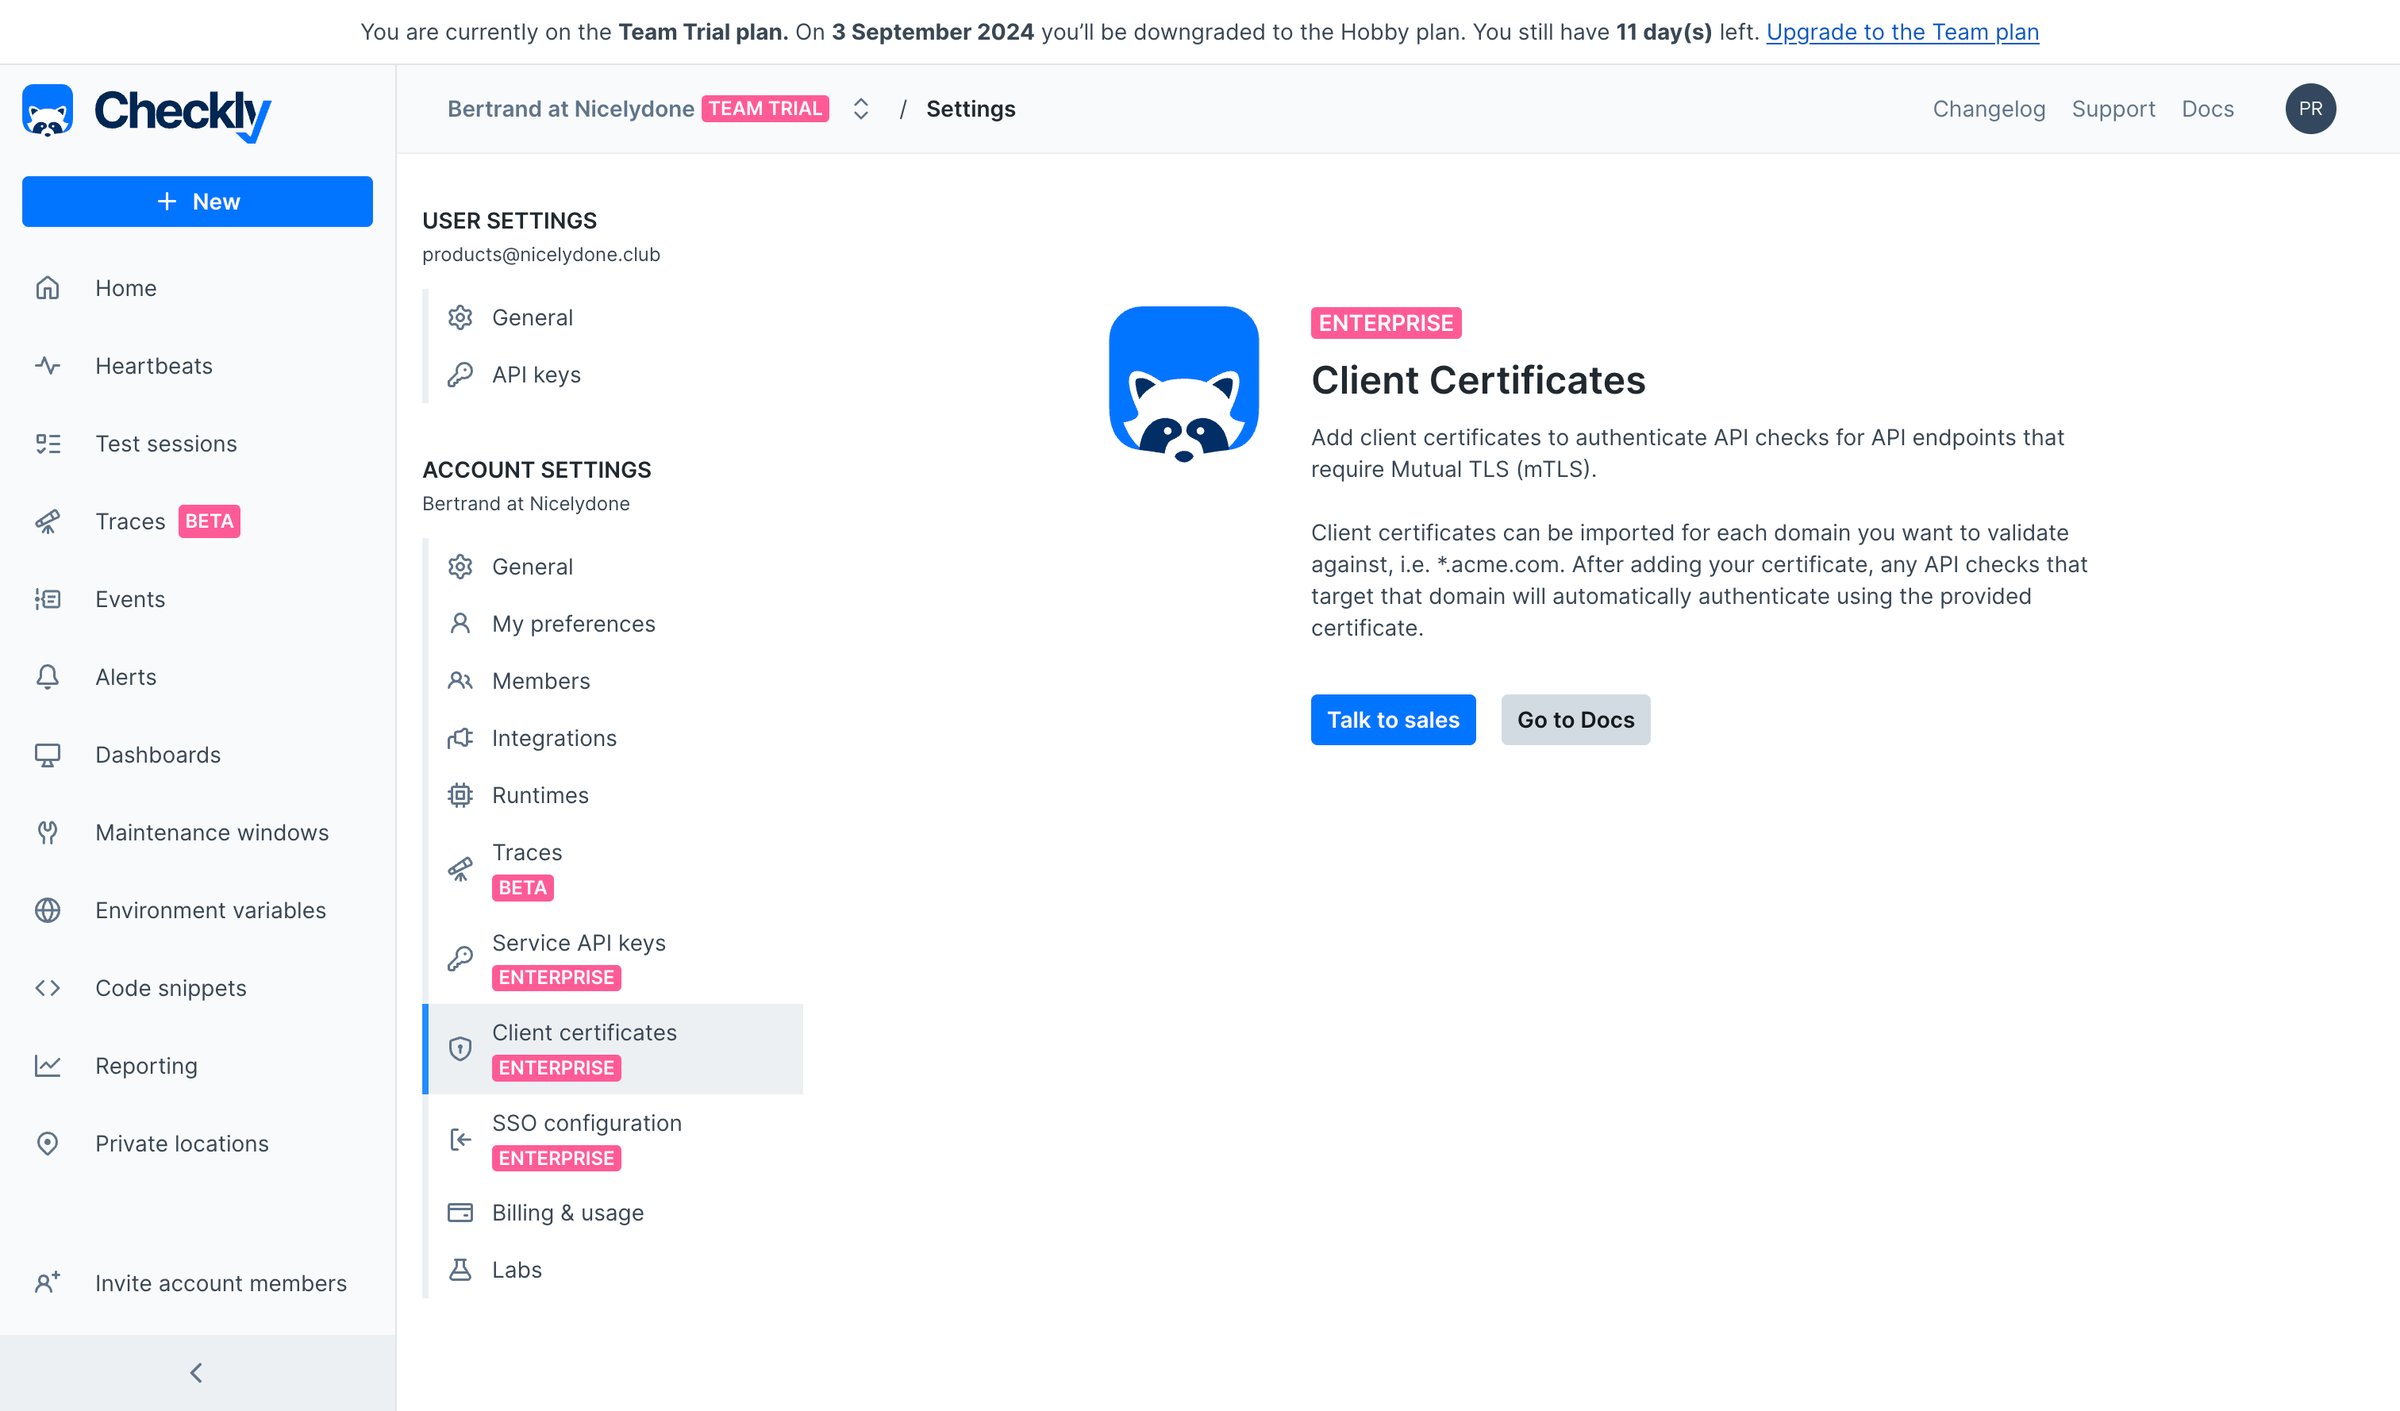Click the Integrations puzzle icon
This screenshot has height=1411, width=2400.
point(460,738)
